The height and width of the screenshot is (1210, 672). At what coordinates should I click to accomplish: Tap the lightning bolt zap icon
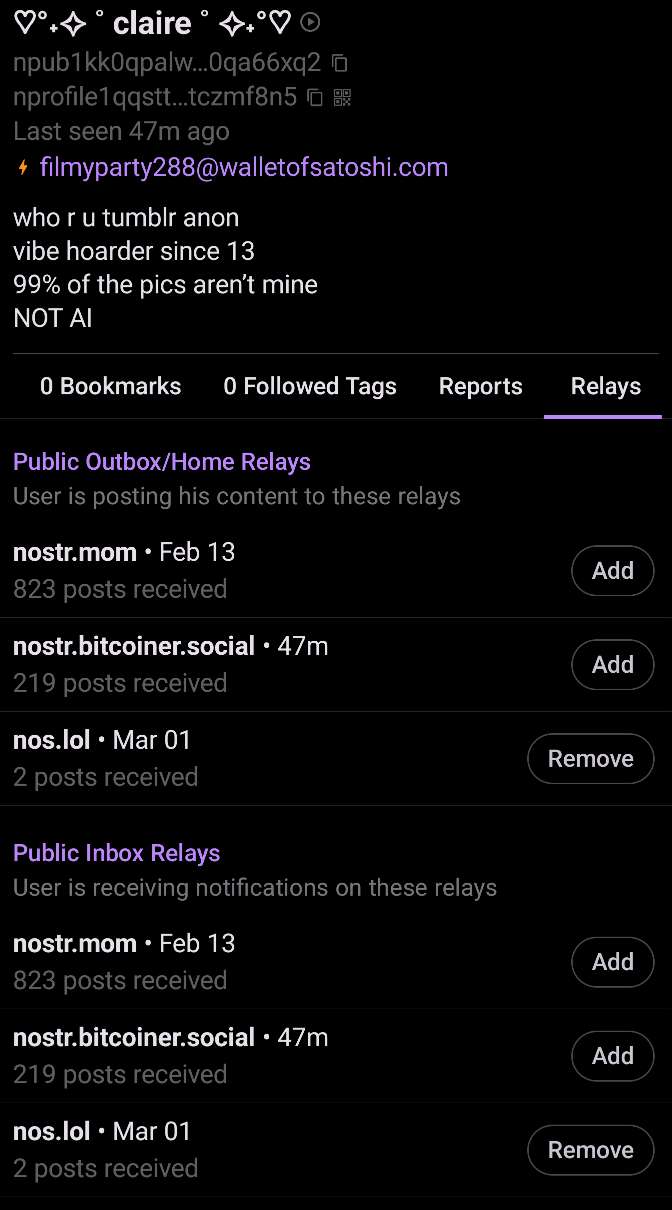click(x=23, y=168)
